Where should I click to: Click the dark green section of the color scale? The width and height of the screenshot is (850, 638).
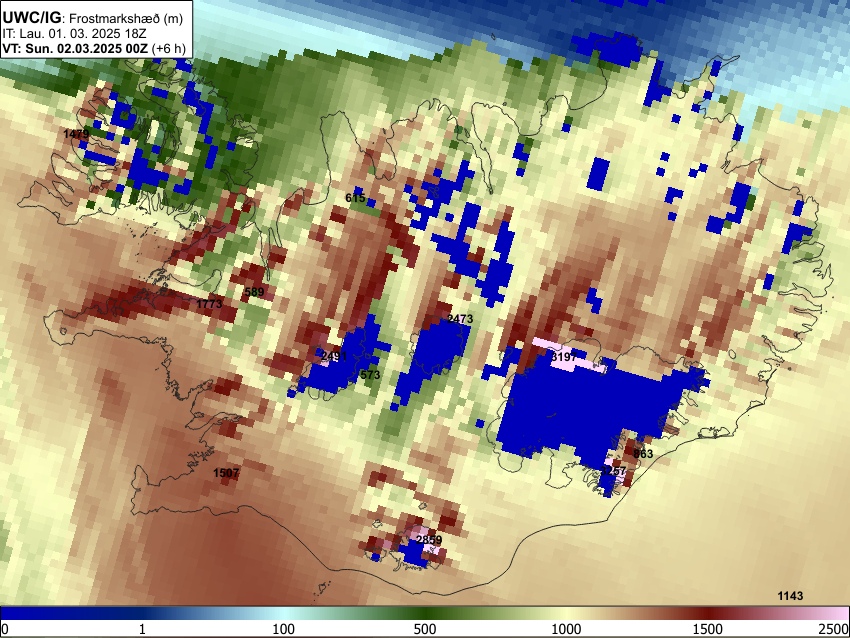(425, 613)
